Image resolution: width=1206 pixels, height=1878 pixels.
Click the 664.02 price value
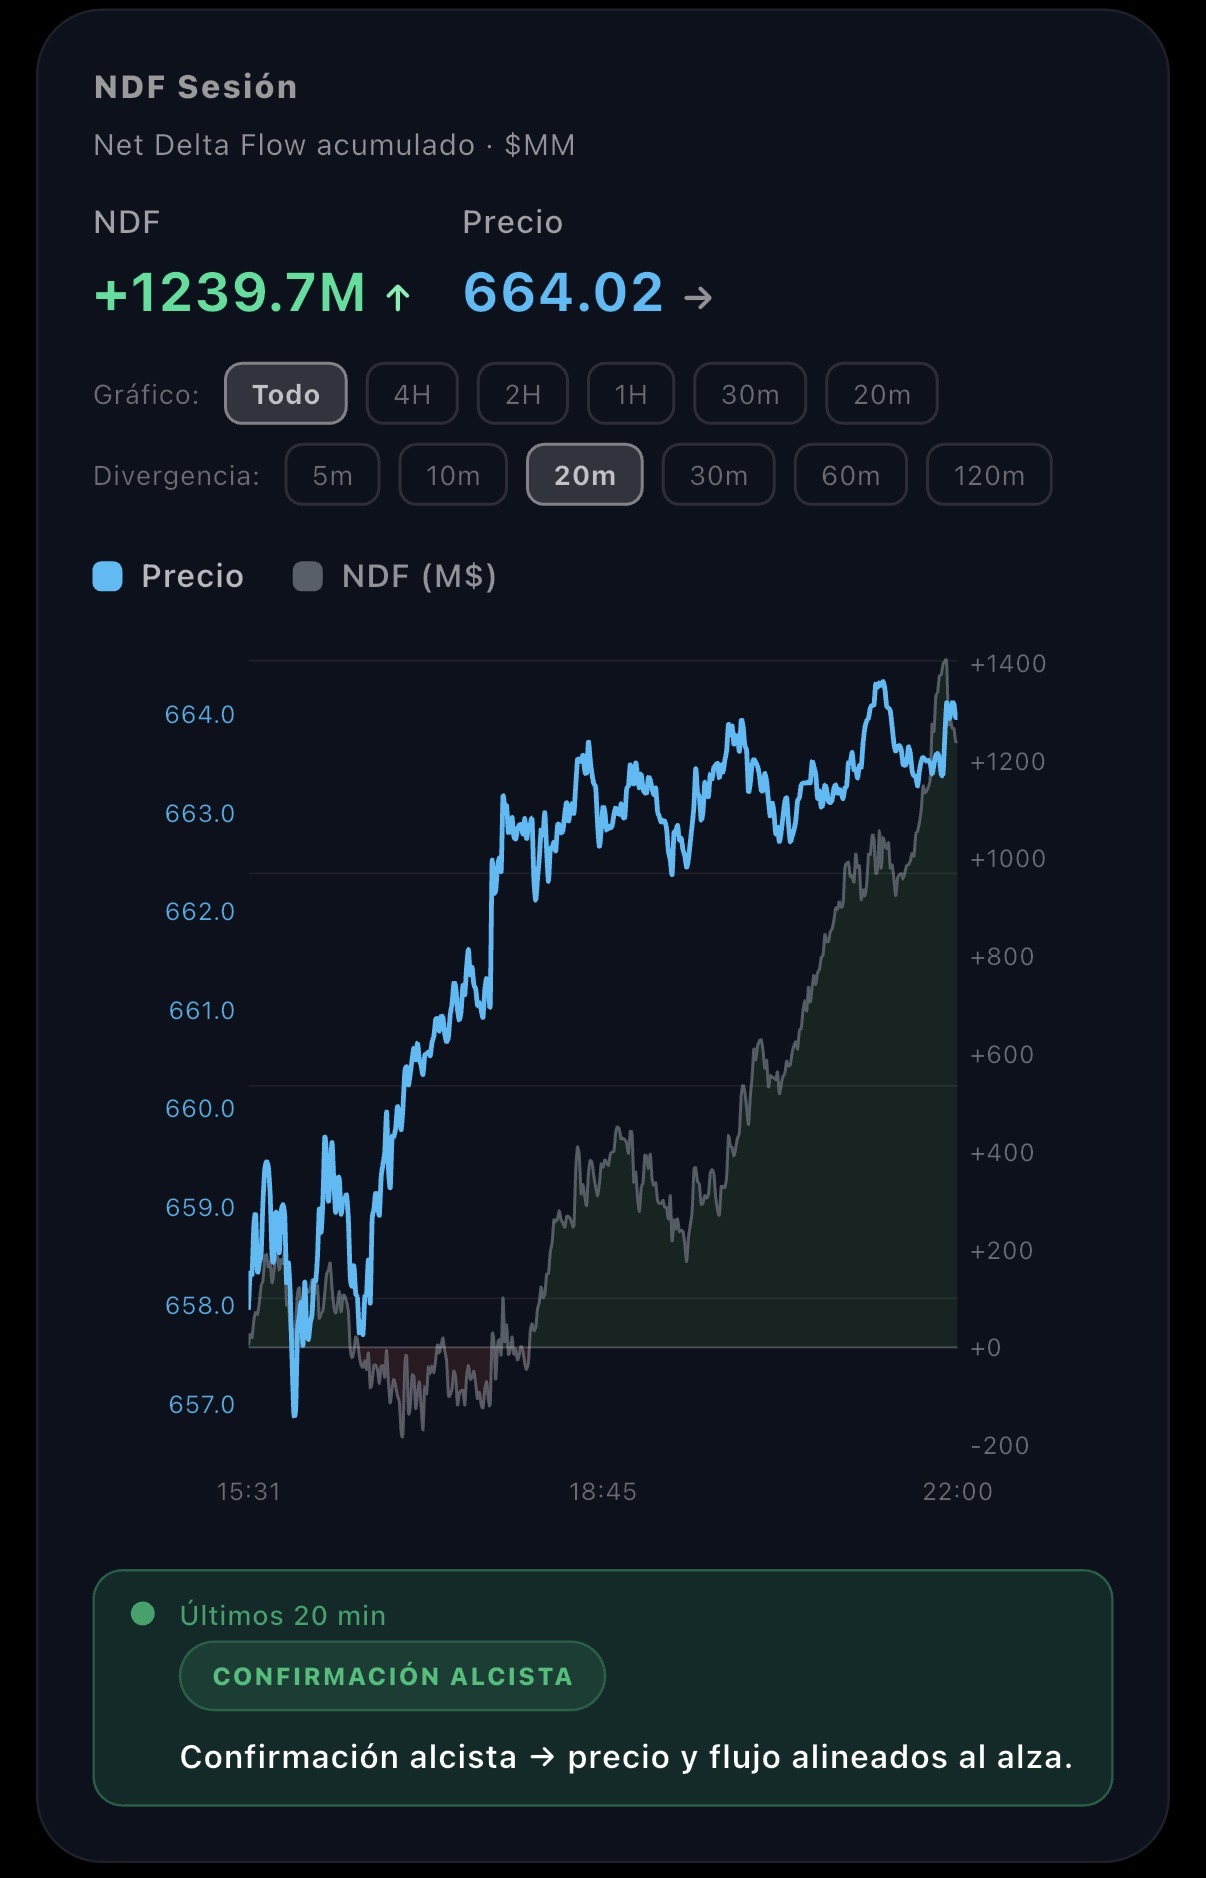coord(564,293)
